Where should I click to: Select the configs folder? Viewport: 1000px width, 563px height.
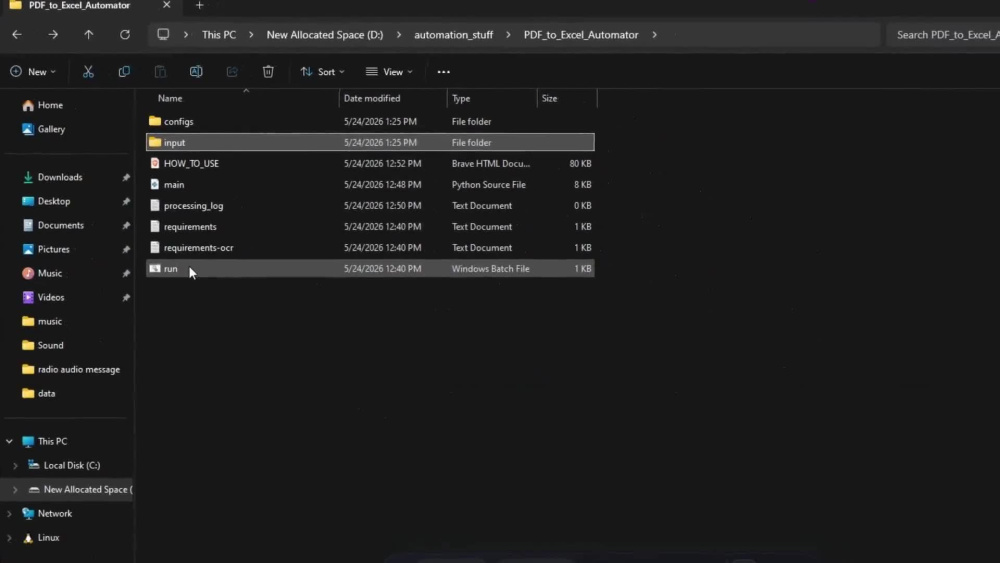click(x=370, y=121)
